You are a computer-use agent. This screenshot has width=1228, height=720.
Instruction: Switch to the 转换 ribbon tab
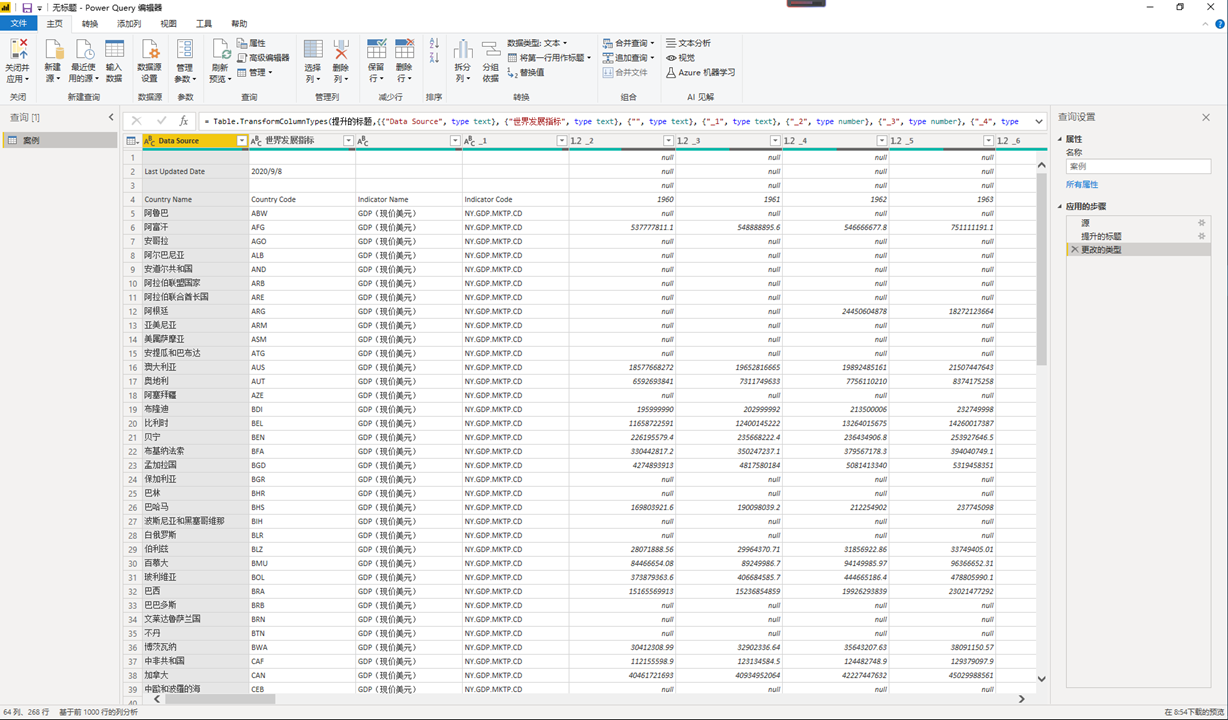click(x=90, y=23)
